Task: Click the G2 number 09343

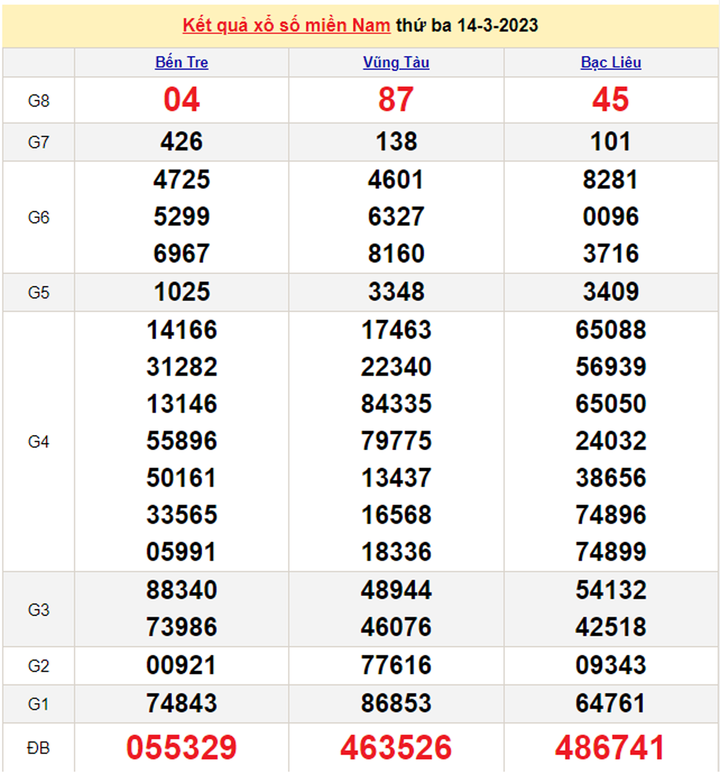Action: 611,665
